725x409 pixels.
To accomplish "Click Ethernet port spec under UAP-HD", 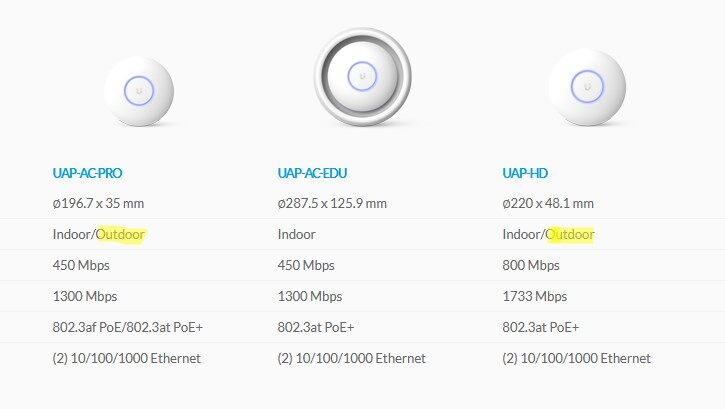I will 576,358.
